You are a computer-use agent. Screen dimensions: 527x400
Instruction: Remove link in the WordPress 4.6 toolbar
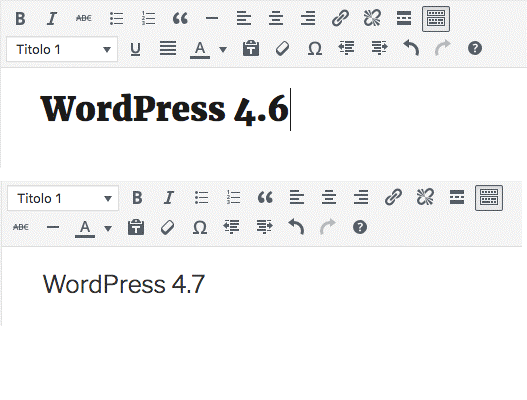click(372, 18)
